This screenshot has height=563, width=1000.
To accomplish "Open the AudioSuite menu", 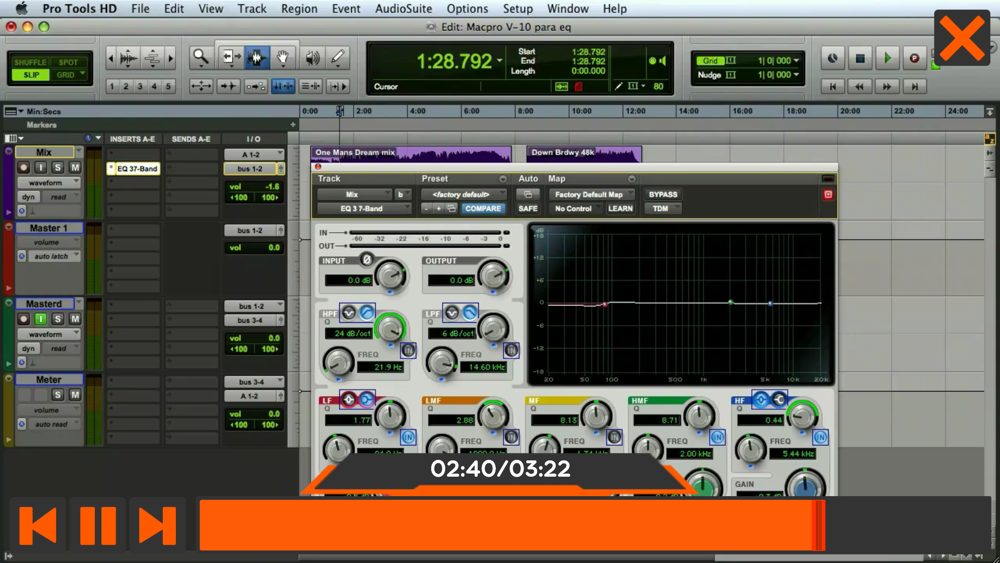I will pyautogui.click(x=403, y=9).
